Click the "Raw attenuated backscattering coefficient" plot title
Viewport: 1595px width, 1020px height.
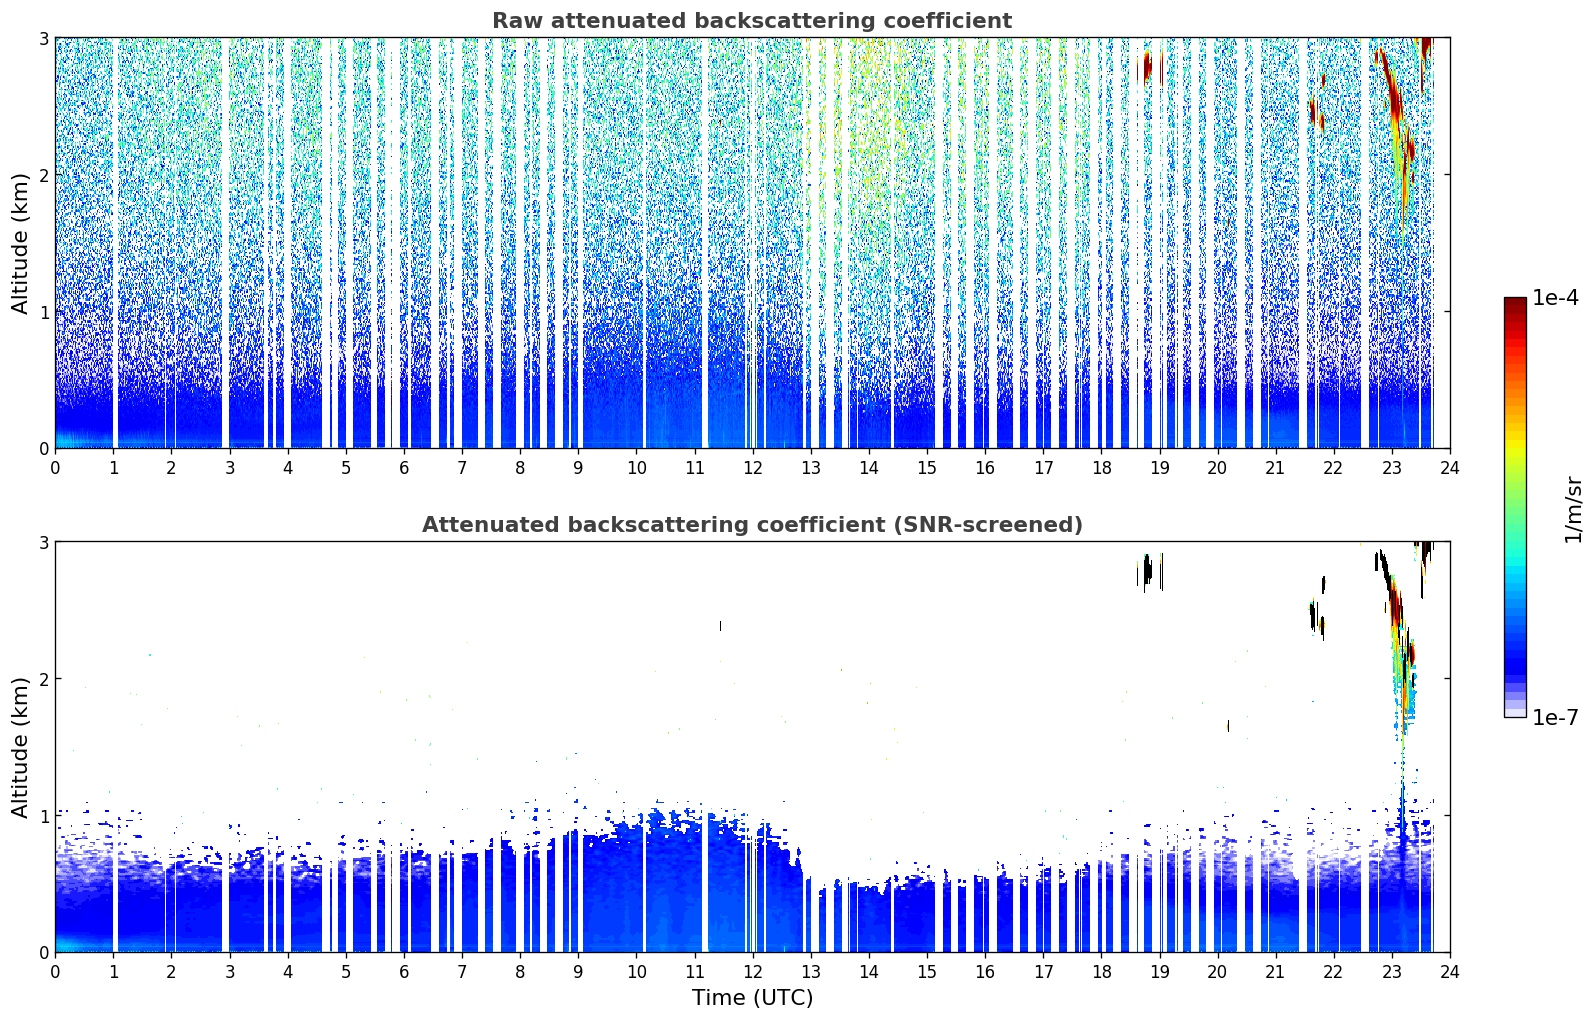pyautogui.click(x=751, y=21)
